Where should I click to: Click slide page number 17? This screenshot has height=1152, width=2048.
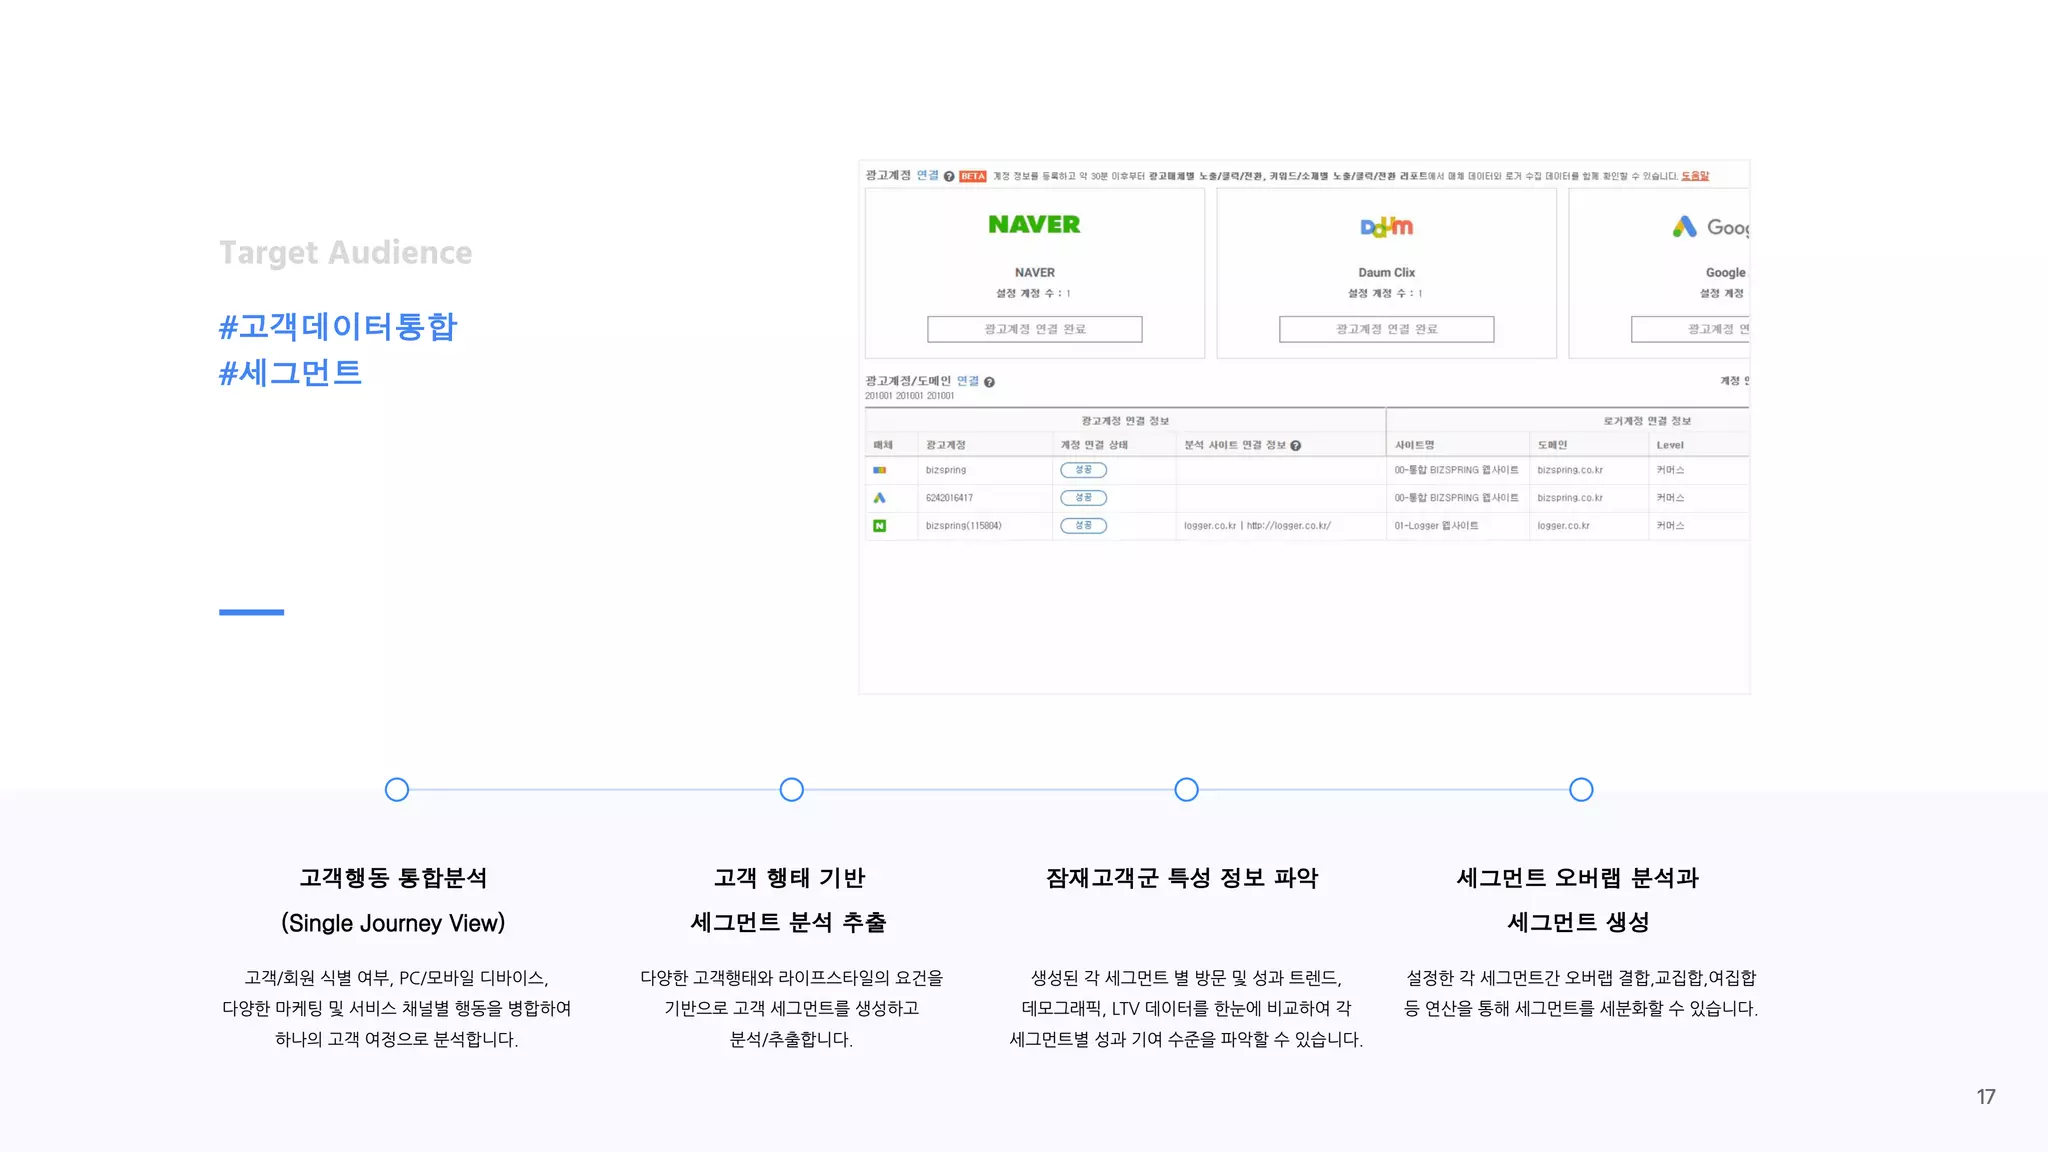(x=1986, y=1097)
